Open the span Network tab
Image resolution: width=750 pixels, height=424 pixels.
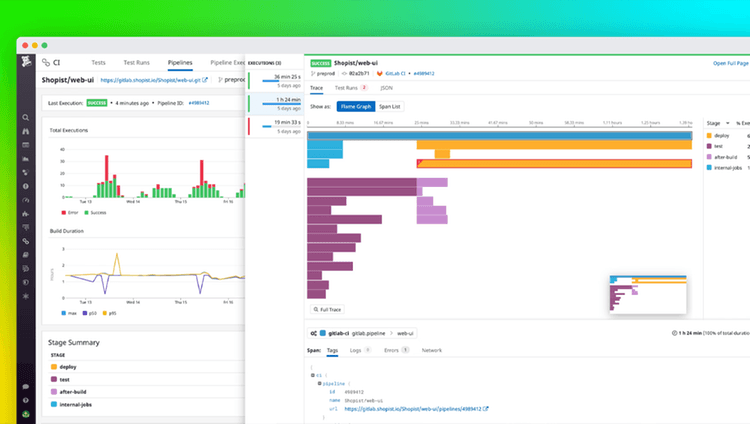coord(431,350)
